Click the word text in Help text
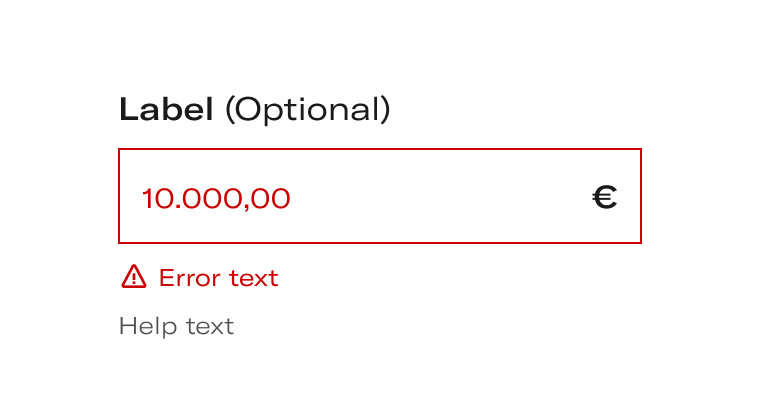The image size is (762, 416). [x=210, y=327]
